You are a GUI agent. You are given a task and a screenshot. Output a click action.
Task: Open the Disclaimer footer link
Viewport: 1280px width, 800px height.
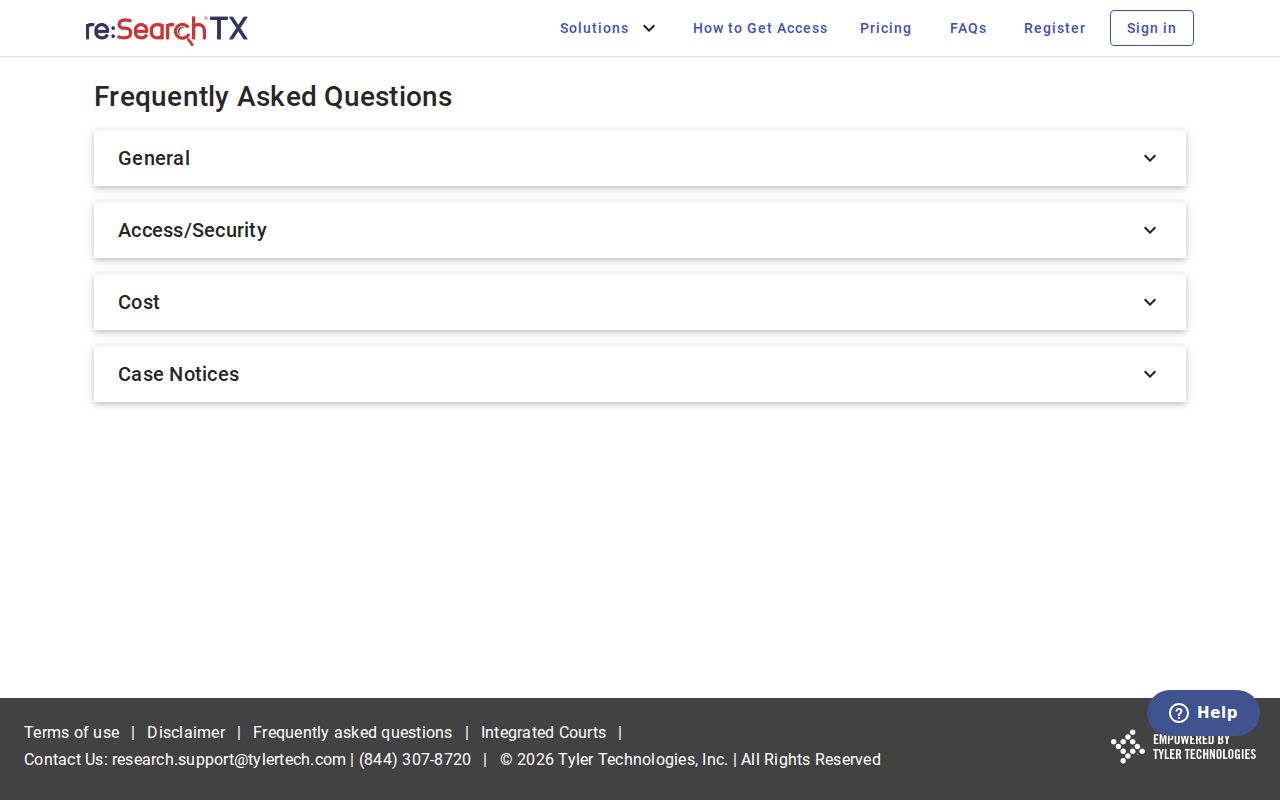[186, 732]
